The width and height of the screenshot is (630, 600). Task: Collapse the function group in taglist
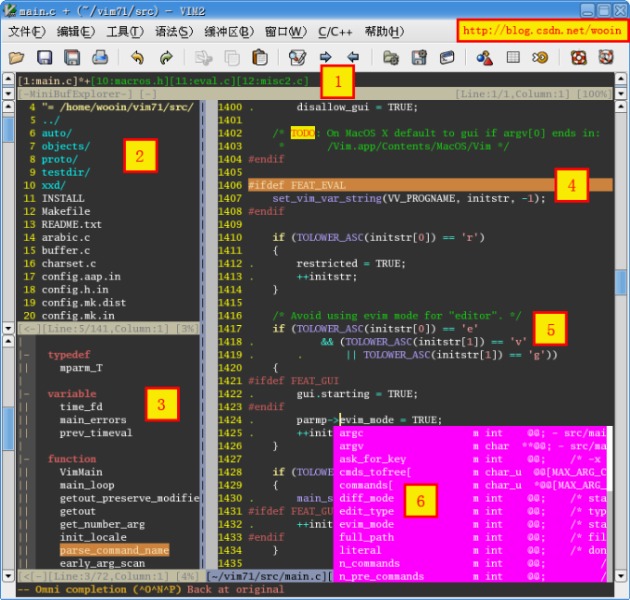tap(25, 459)
